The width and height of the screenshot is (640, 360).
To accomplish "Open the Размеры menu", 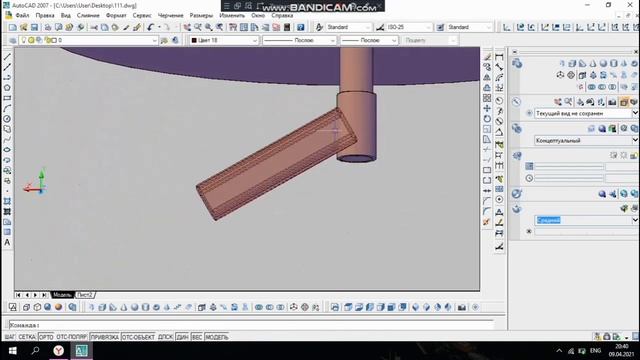I will click(x=201, y=16).
